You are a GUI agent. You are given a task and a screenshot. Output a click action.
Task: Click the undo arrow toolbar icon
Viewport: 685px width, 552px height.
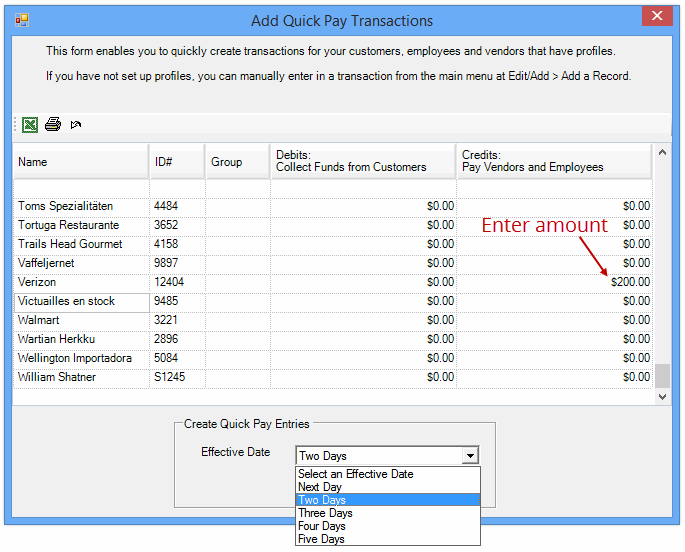tap(76, 125)
